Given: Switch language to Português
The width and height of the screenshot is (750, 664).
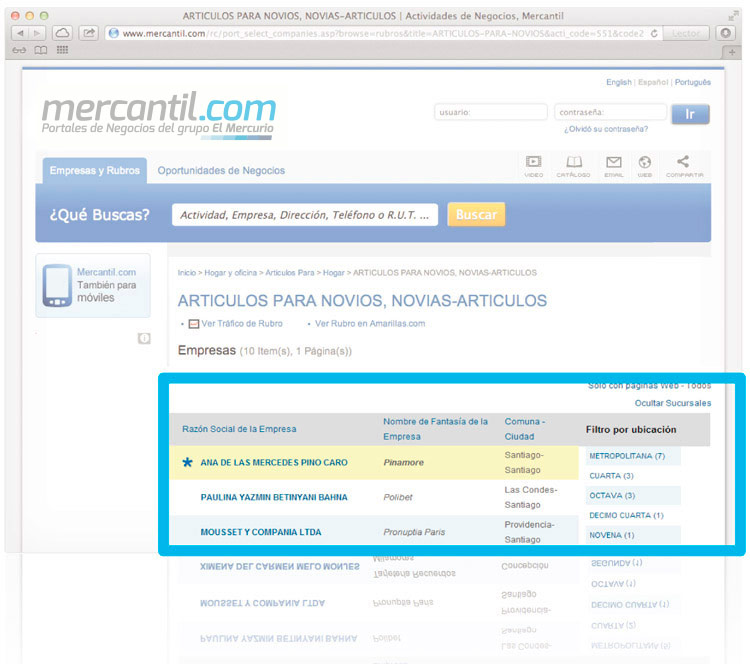Looking at the screenshot, I should click(692, 82).
